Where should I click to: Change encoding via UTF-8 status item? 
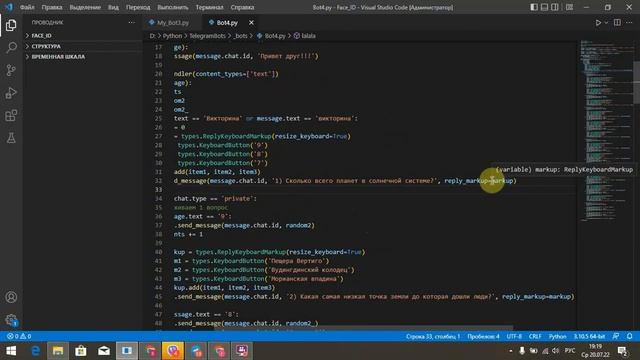coord(514,336)
